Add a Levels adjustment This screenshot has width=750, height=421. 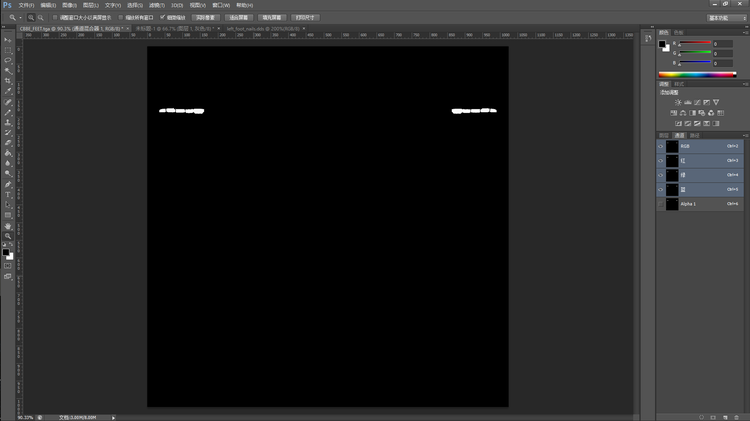coord(687,102)
